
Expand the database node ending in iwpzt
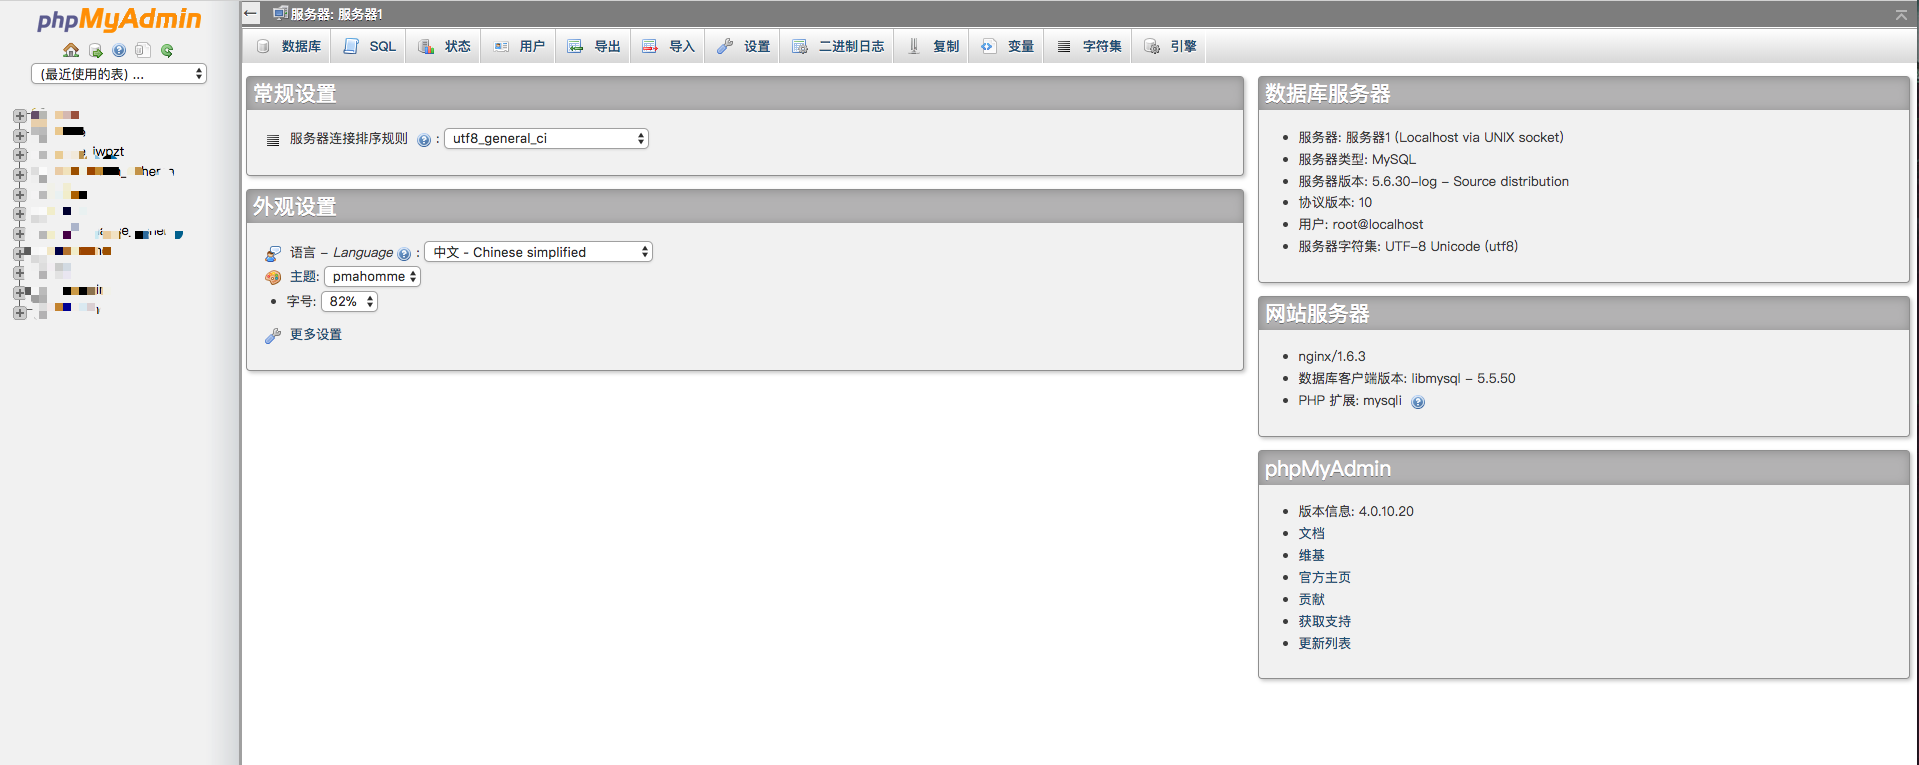click(19, 155)
